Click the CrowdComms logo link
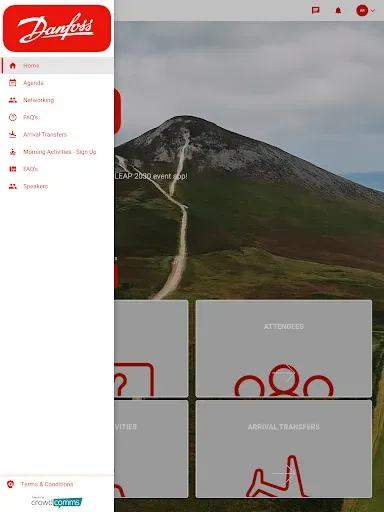 click(57, 502)
